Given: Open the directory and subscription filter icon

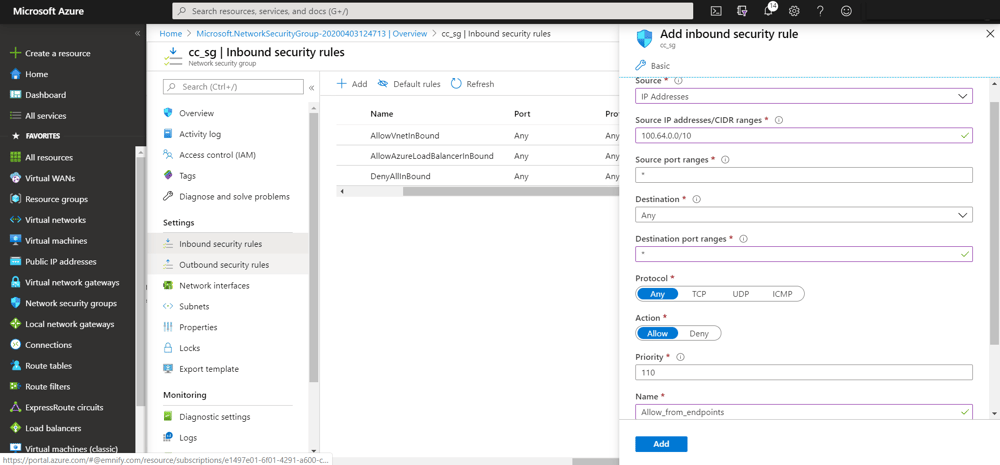Looking at the screenshot, I should point(742,11).
